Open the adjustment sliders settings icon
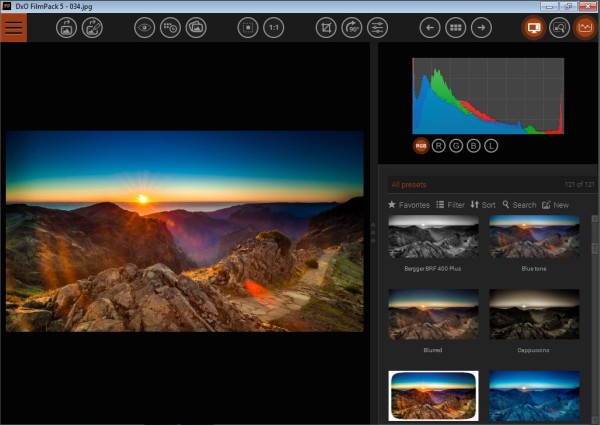 [377, 28]
